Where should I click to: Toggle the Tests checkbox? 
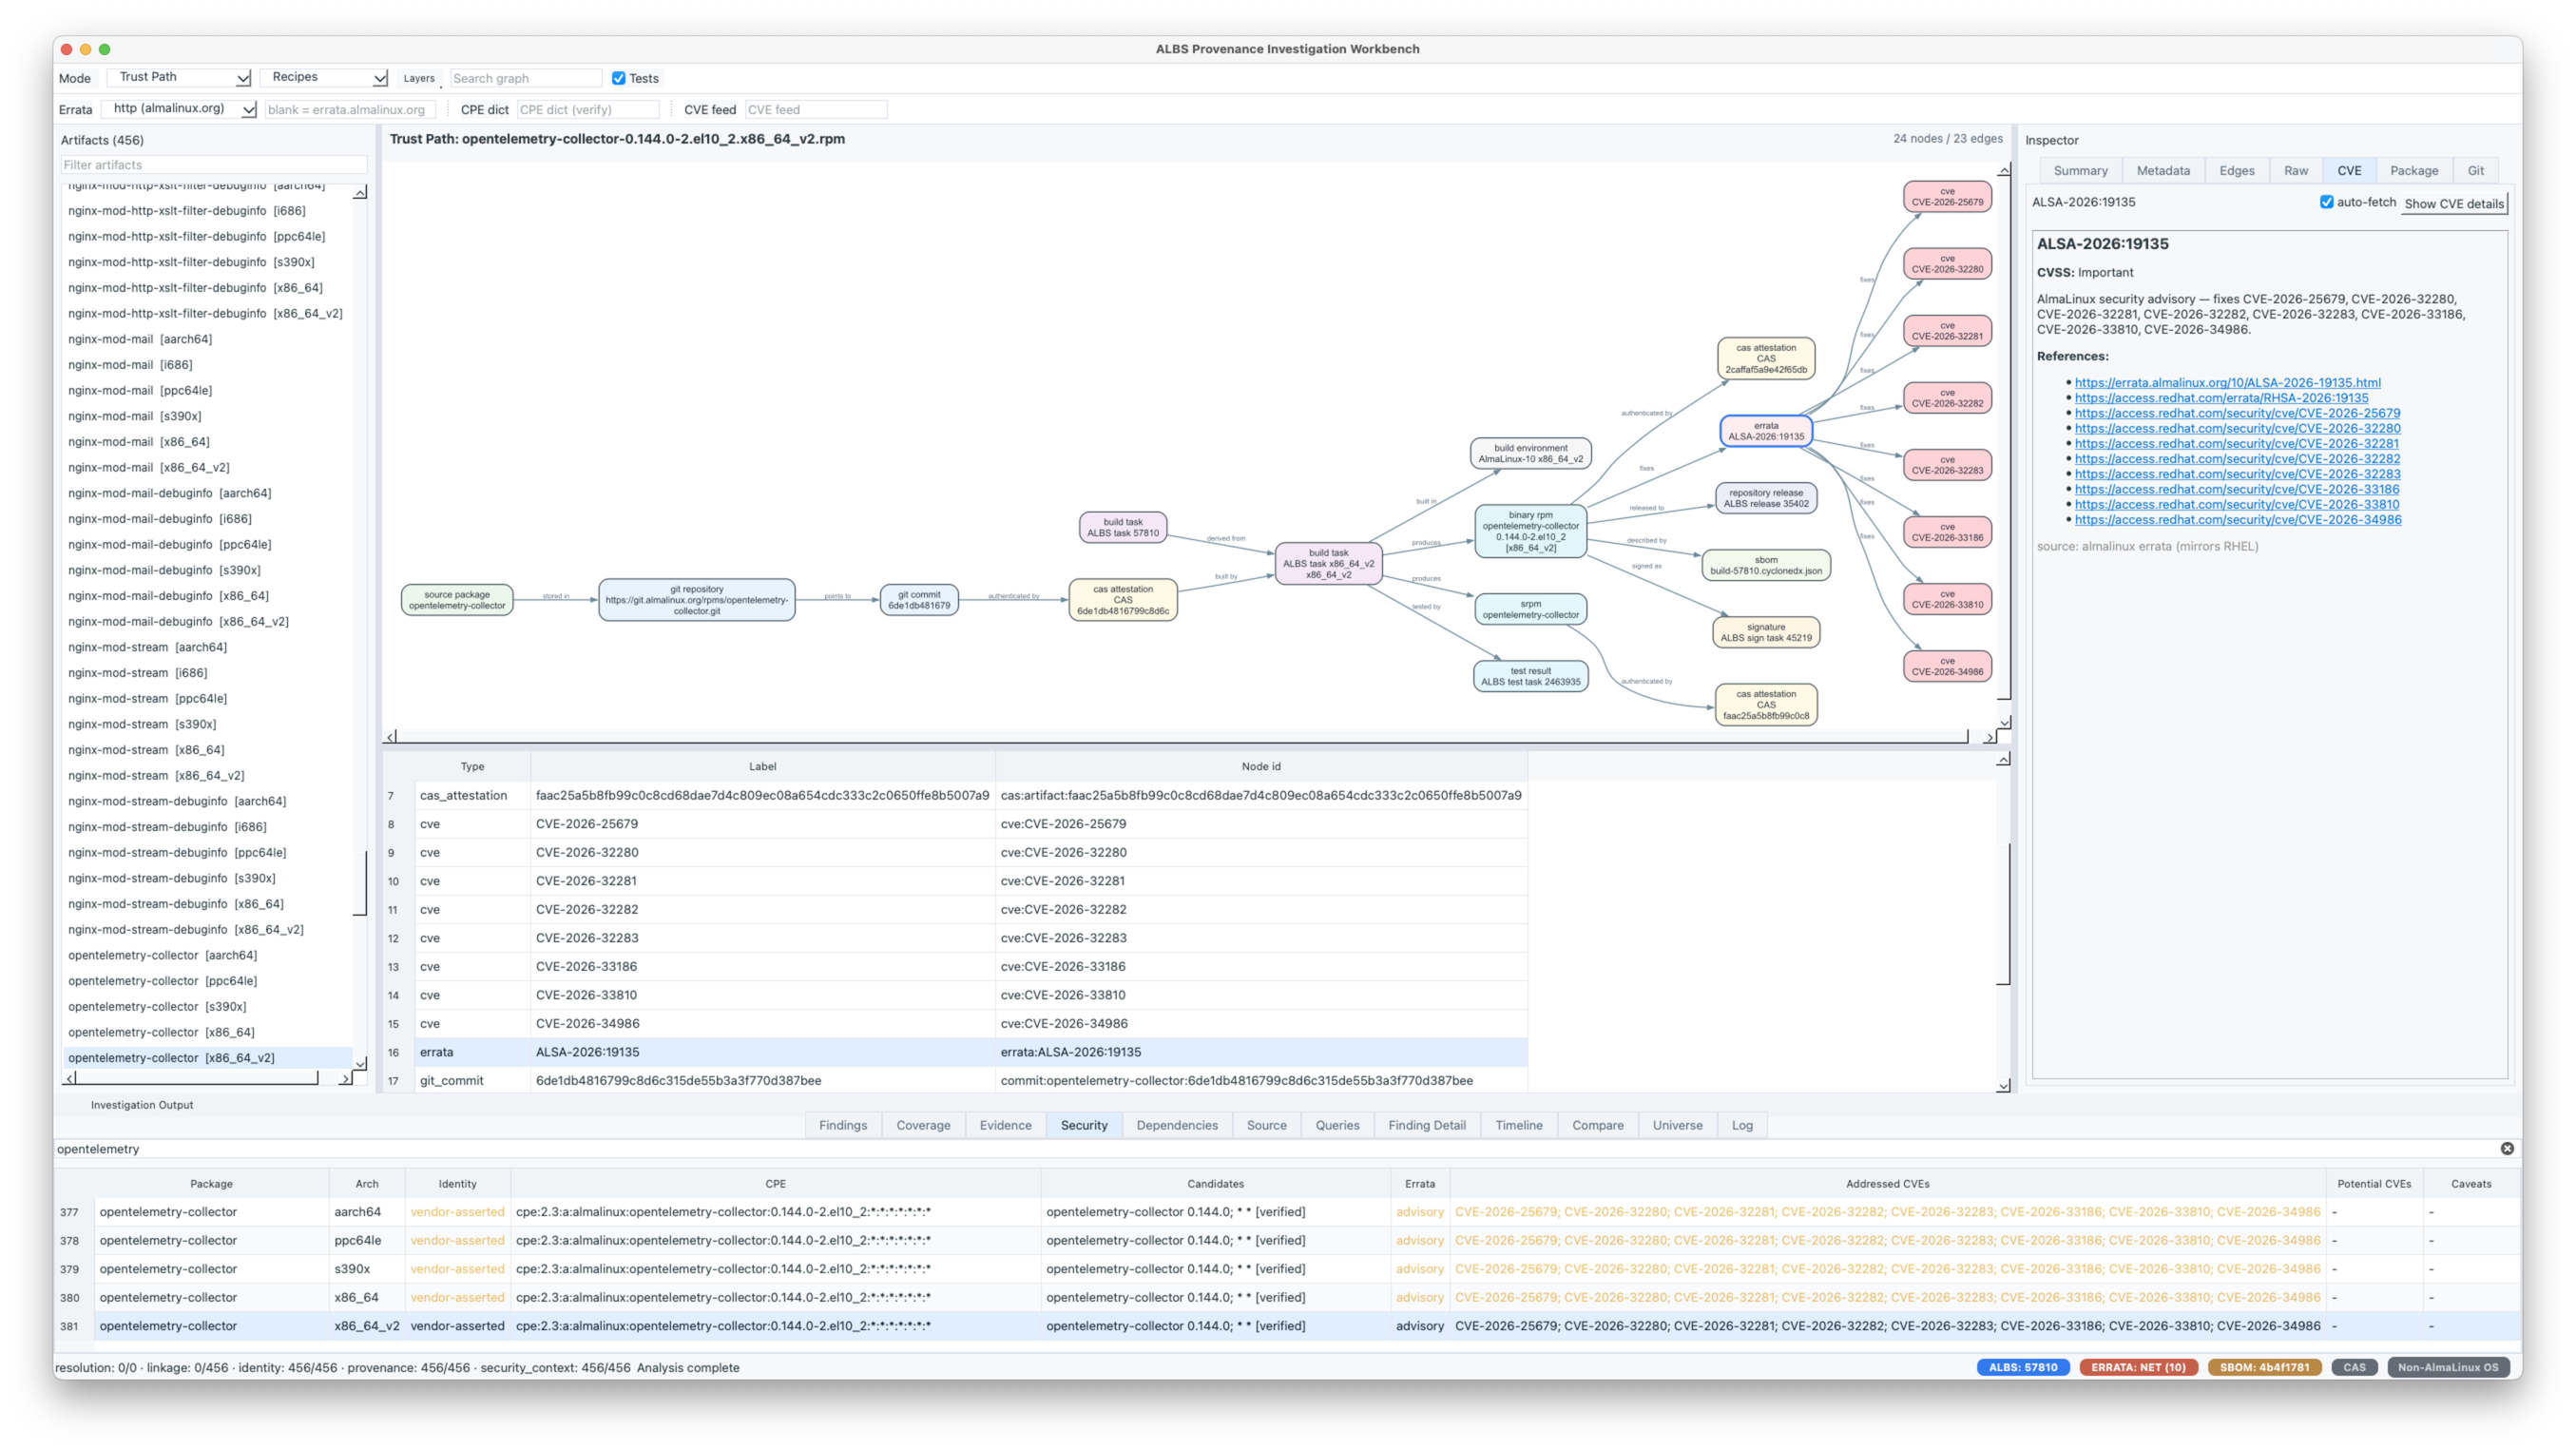619,78
